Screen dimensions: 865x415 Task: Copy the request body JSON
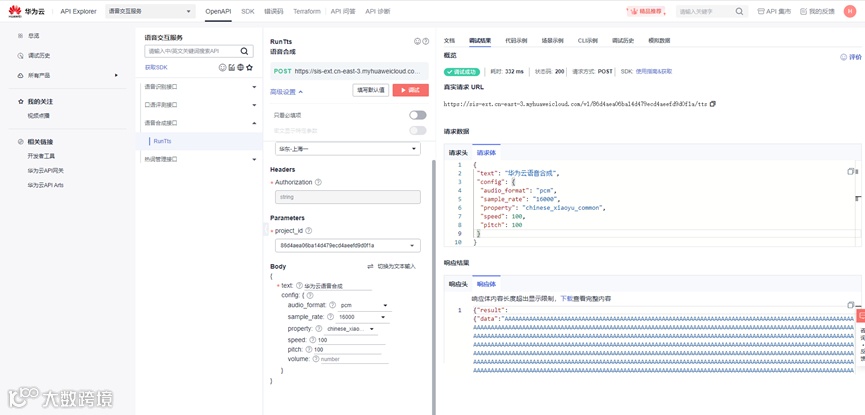(x=851, y=172)
